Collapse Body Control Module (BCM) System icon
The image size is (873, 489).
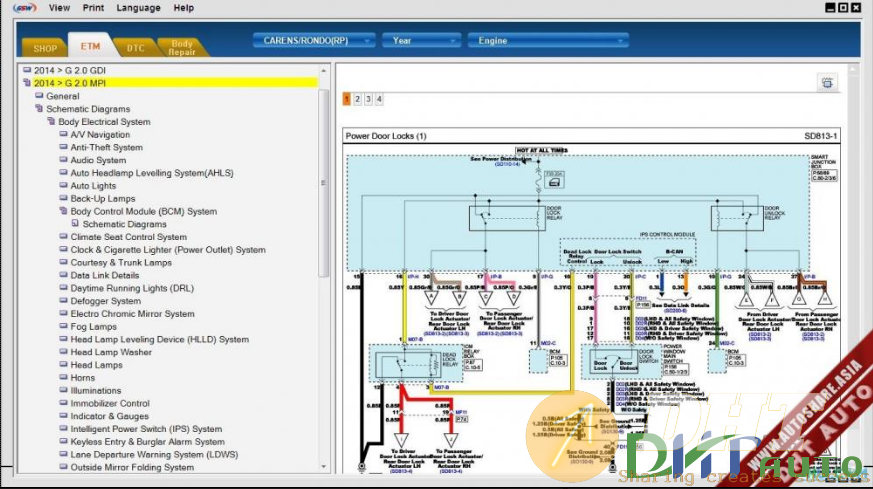(x=63, y=211)
